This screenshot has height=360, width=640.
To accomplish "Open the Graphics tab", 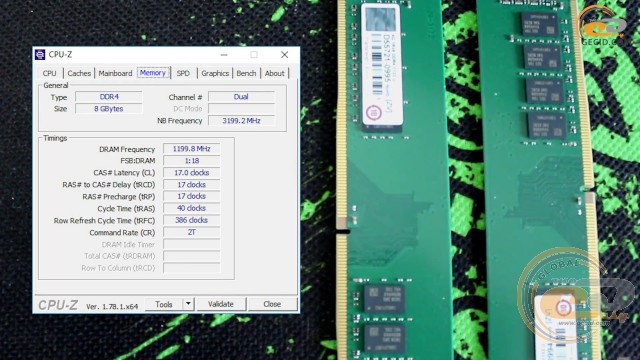I will click(215, 73).
